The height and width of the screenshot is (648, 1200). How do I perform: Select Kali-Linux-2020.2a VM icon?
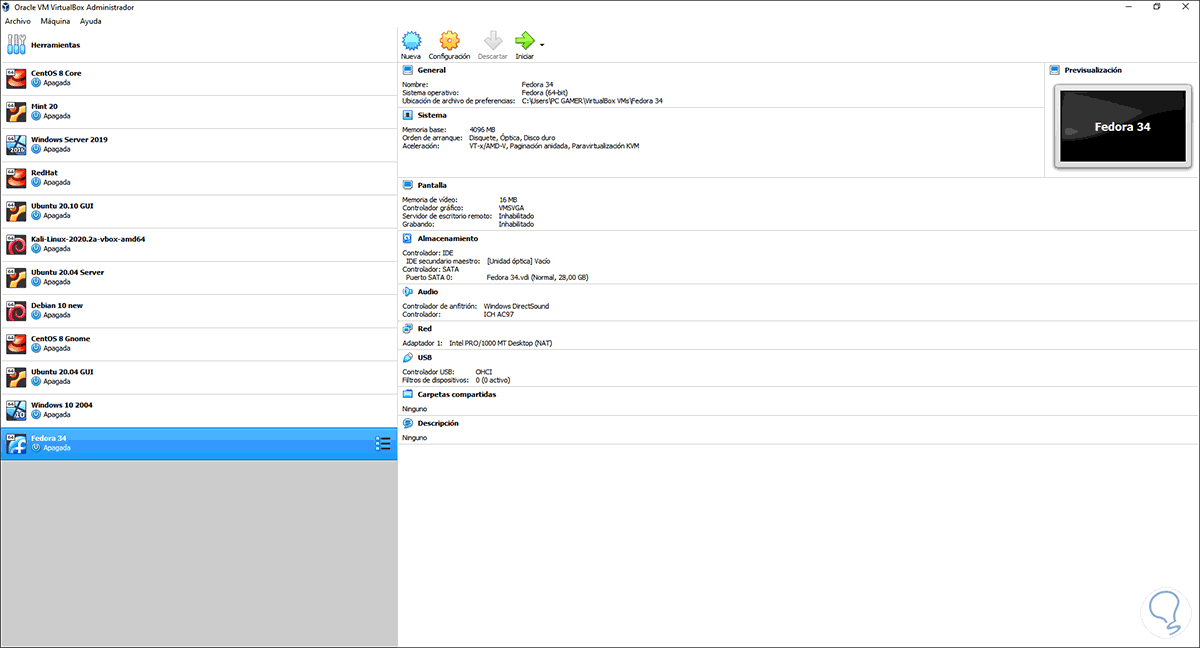[x=16, y=244]
